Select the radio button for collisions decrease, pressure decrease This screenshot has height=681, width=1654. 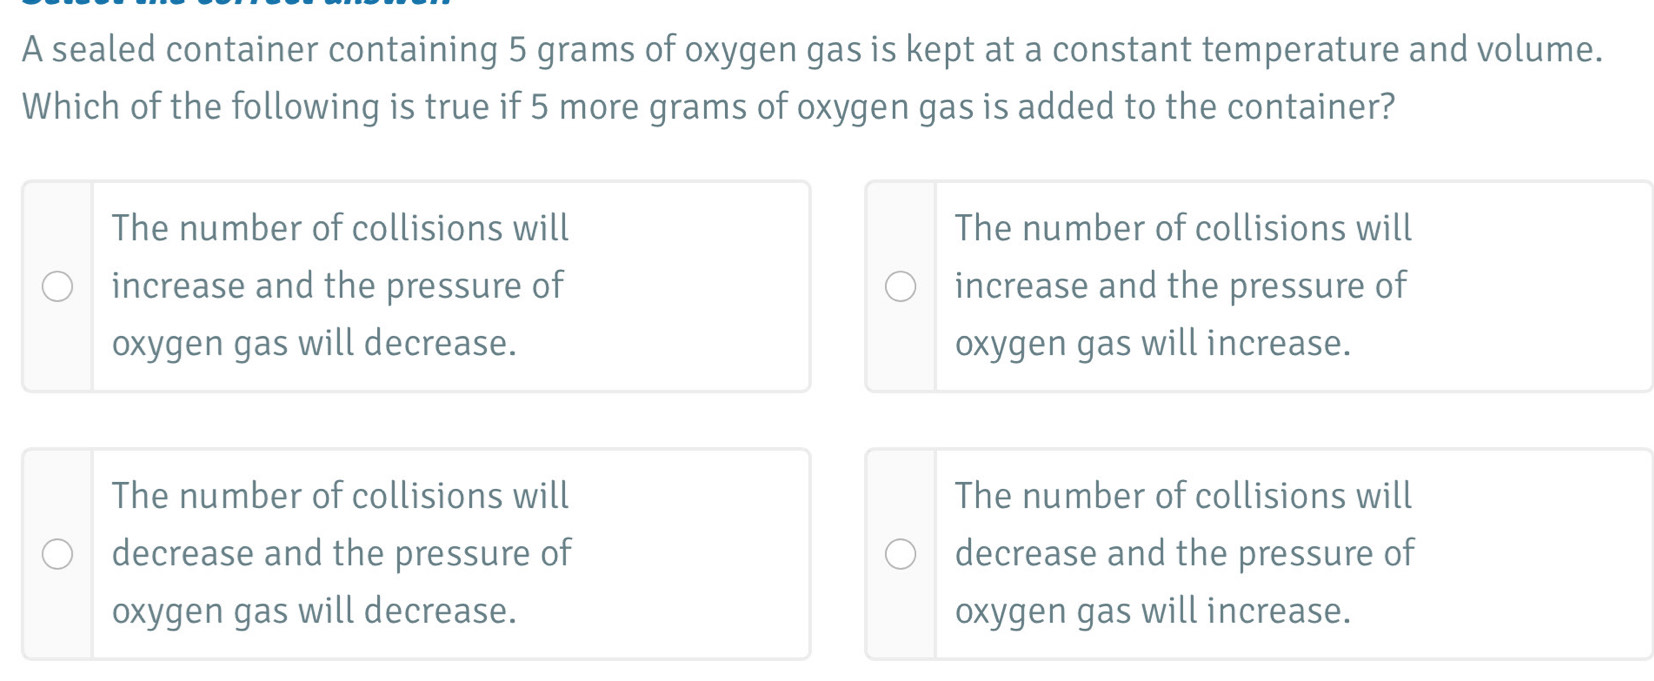(57, 554)
